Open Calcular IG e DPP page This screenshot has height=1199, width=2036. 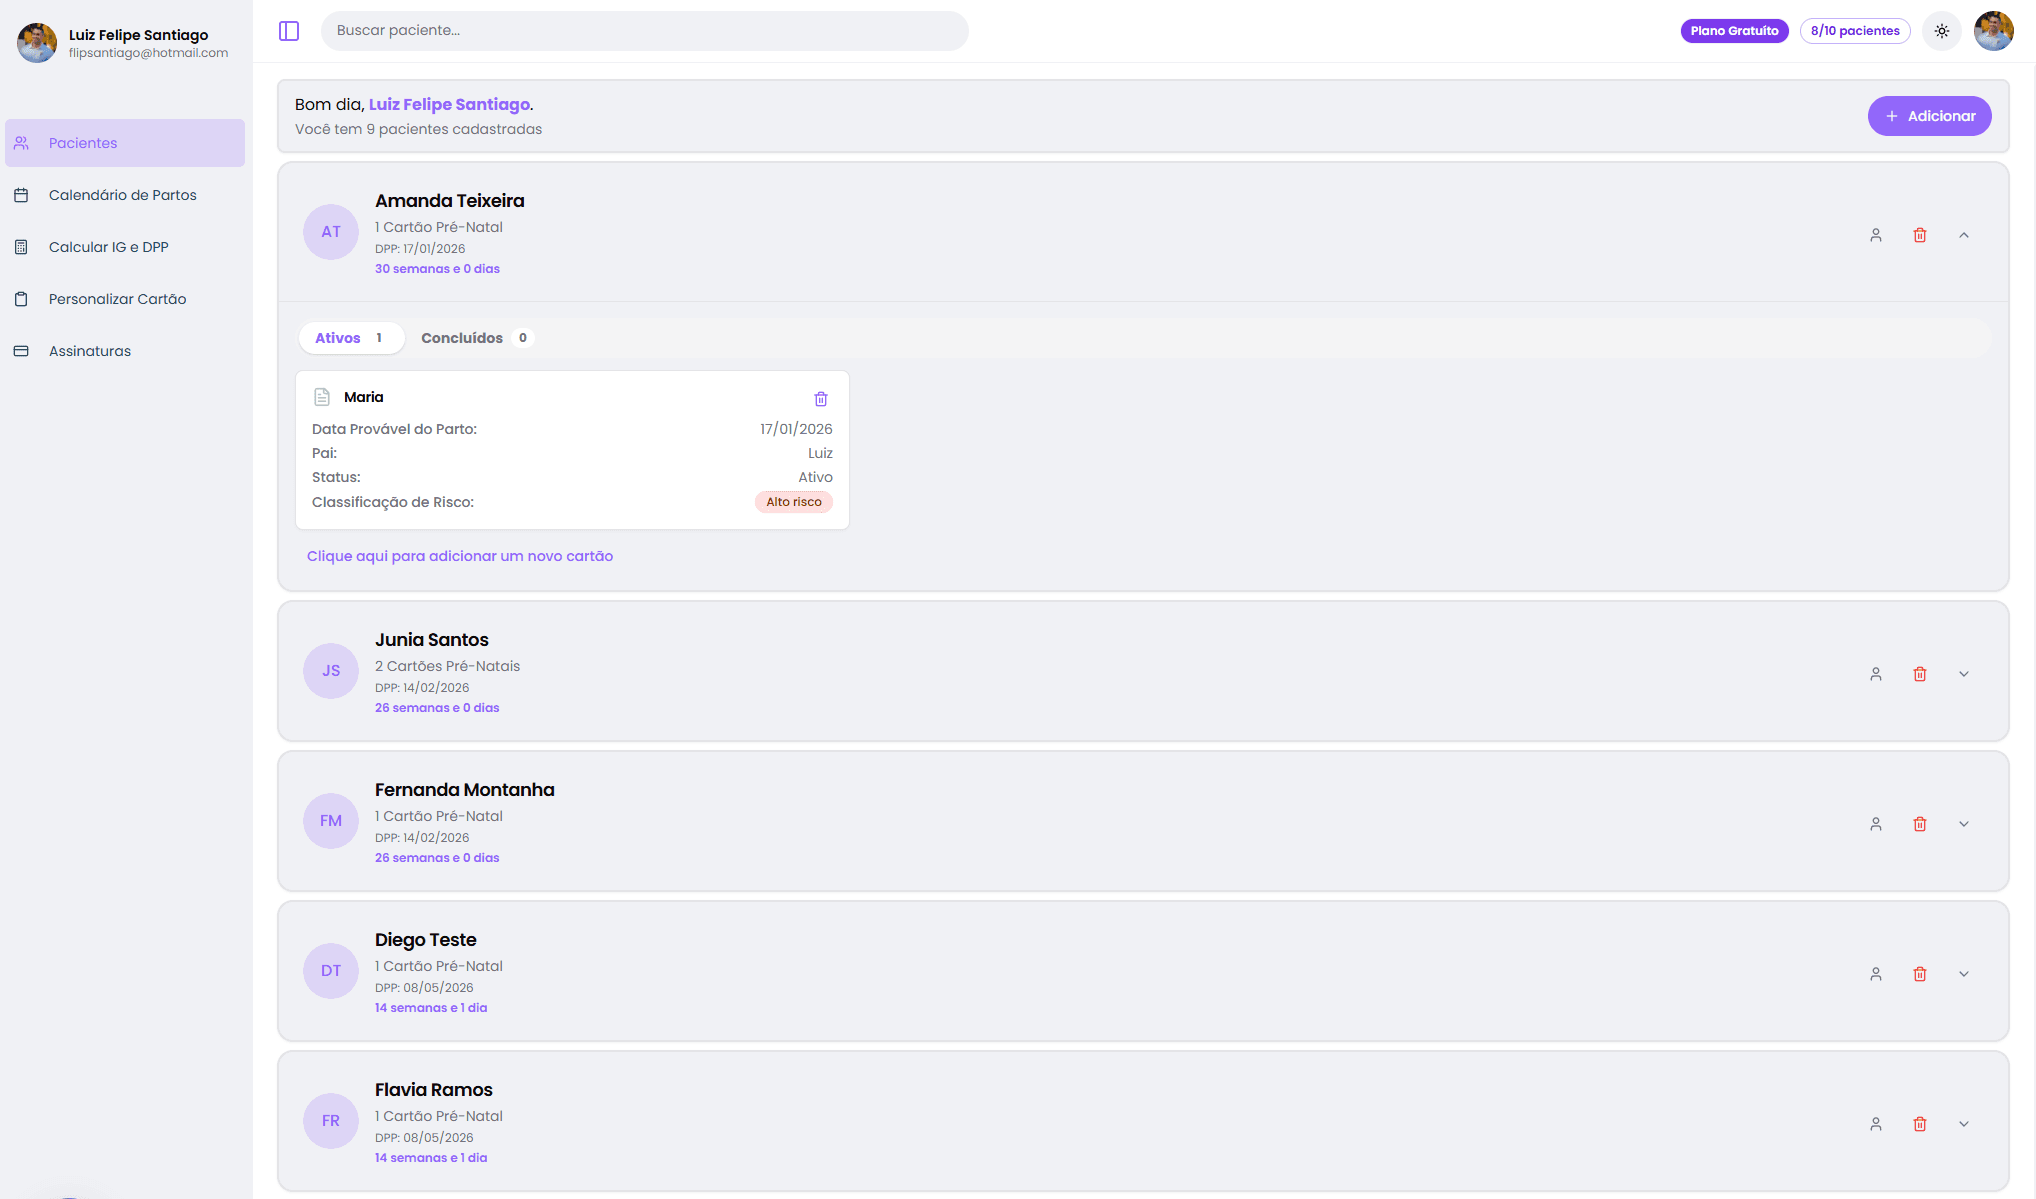(108, 247)
